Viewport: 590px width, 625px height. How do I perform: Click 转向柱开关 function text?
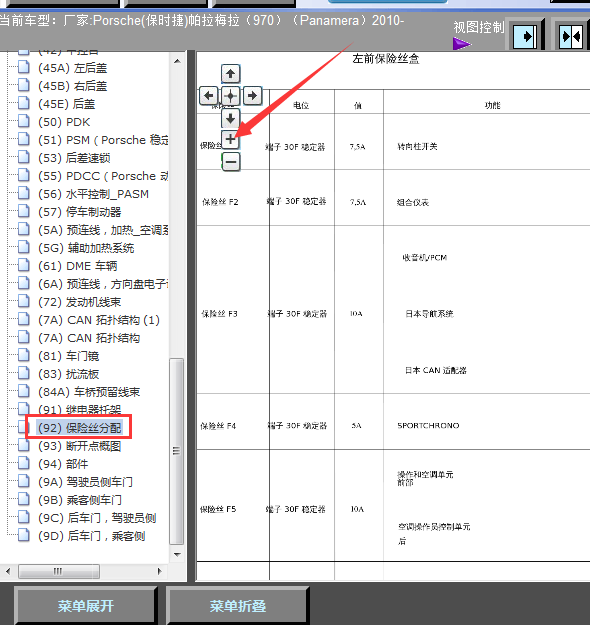(417, 146)
